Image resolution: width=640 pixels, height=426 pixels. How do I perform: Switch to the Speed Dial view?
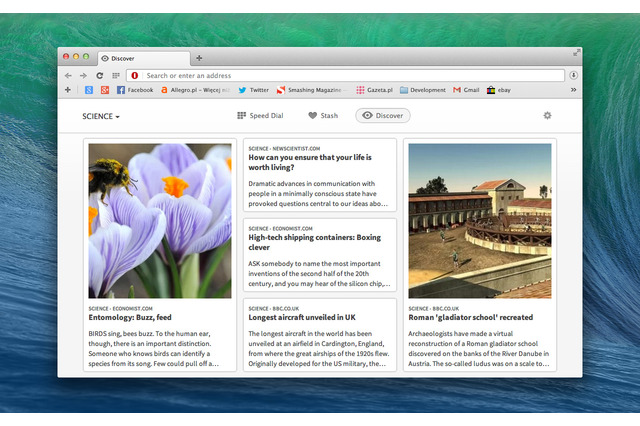[262, 116]
